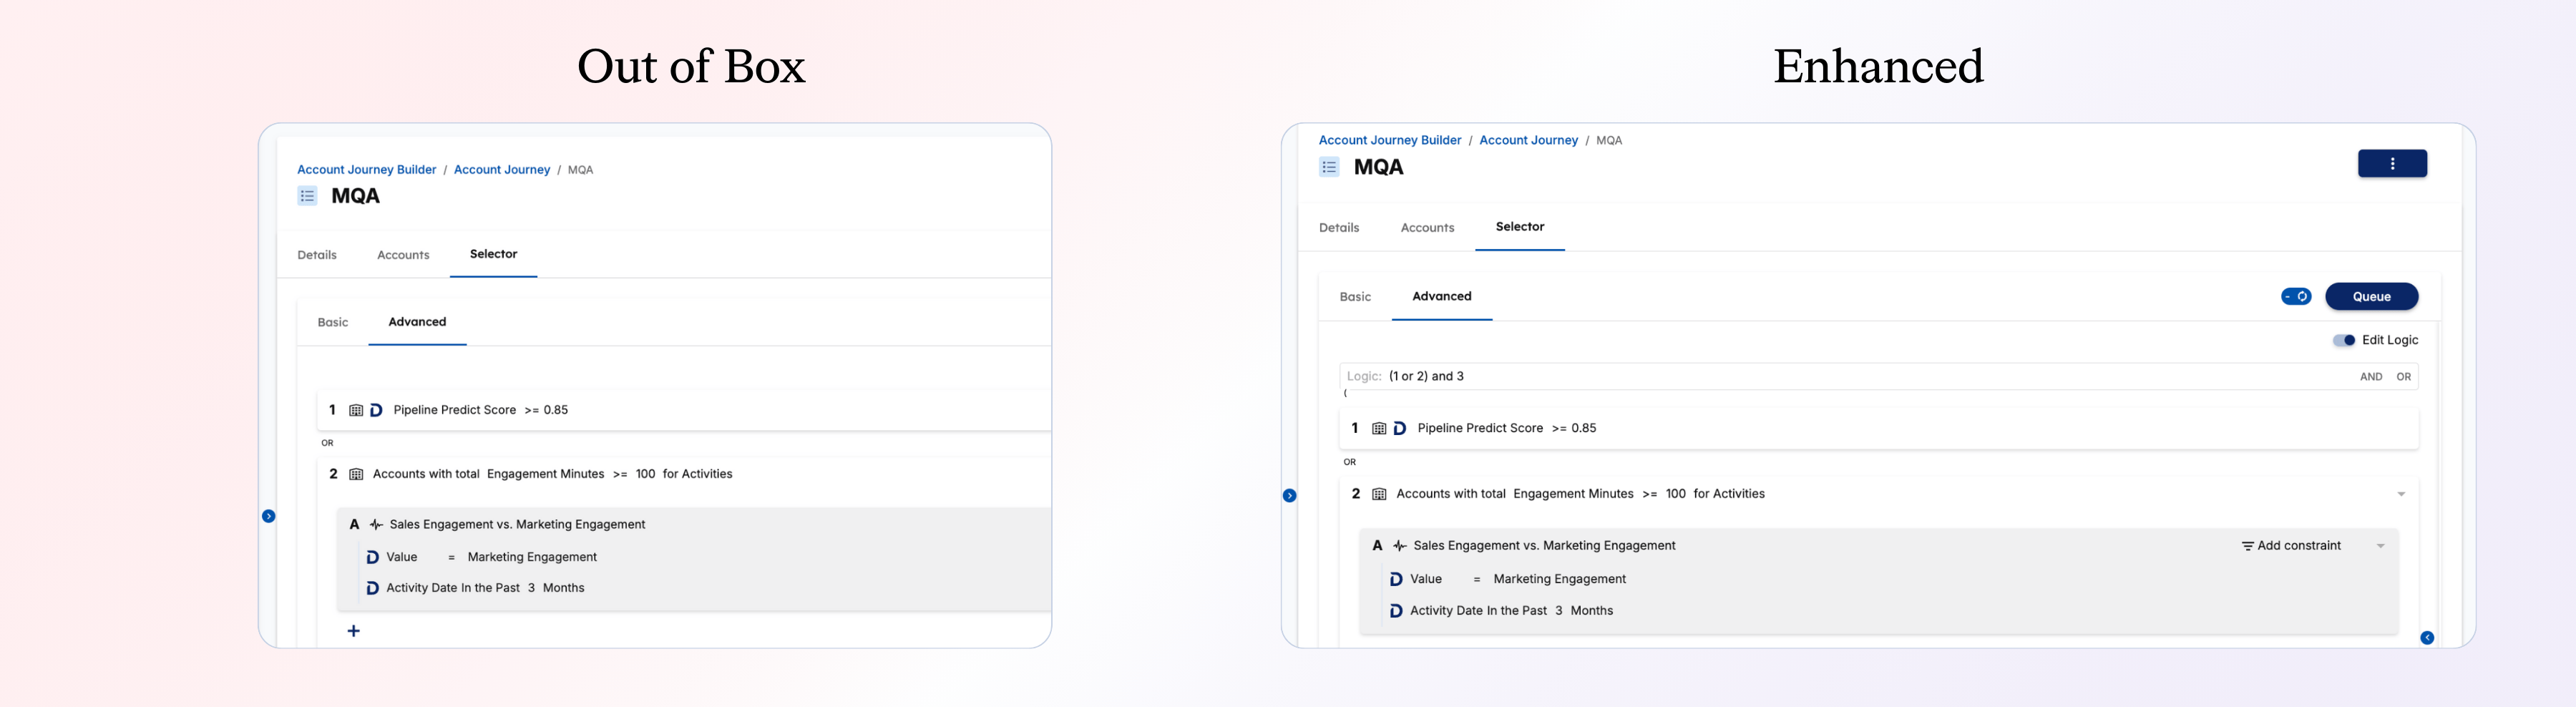Click the blue collapse arrow at Enhanced panel bottom right

click(2426, 638)
